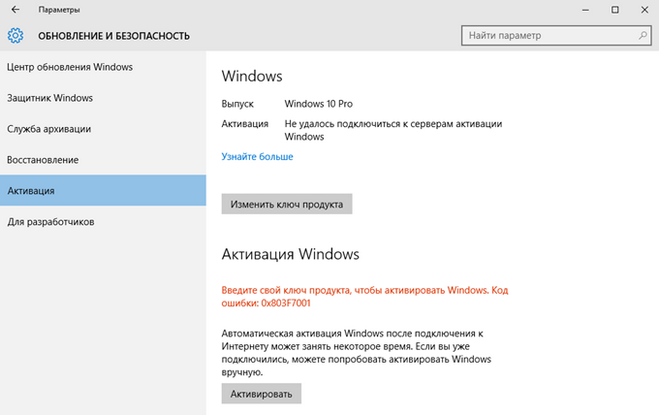Click the automatic activation description paragraph
Viewport: 659px width, 415px height.
point(356,353)
